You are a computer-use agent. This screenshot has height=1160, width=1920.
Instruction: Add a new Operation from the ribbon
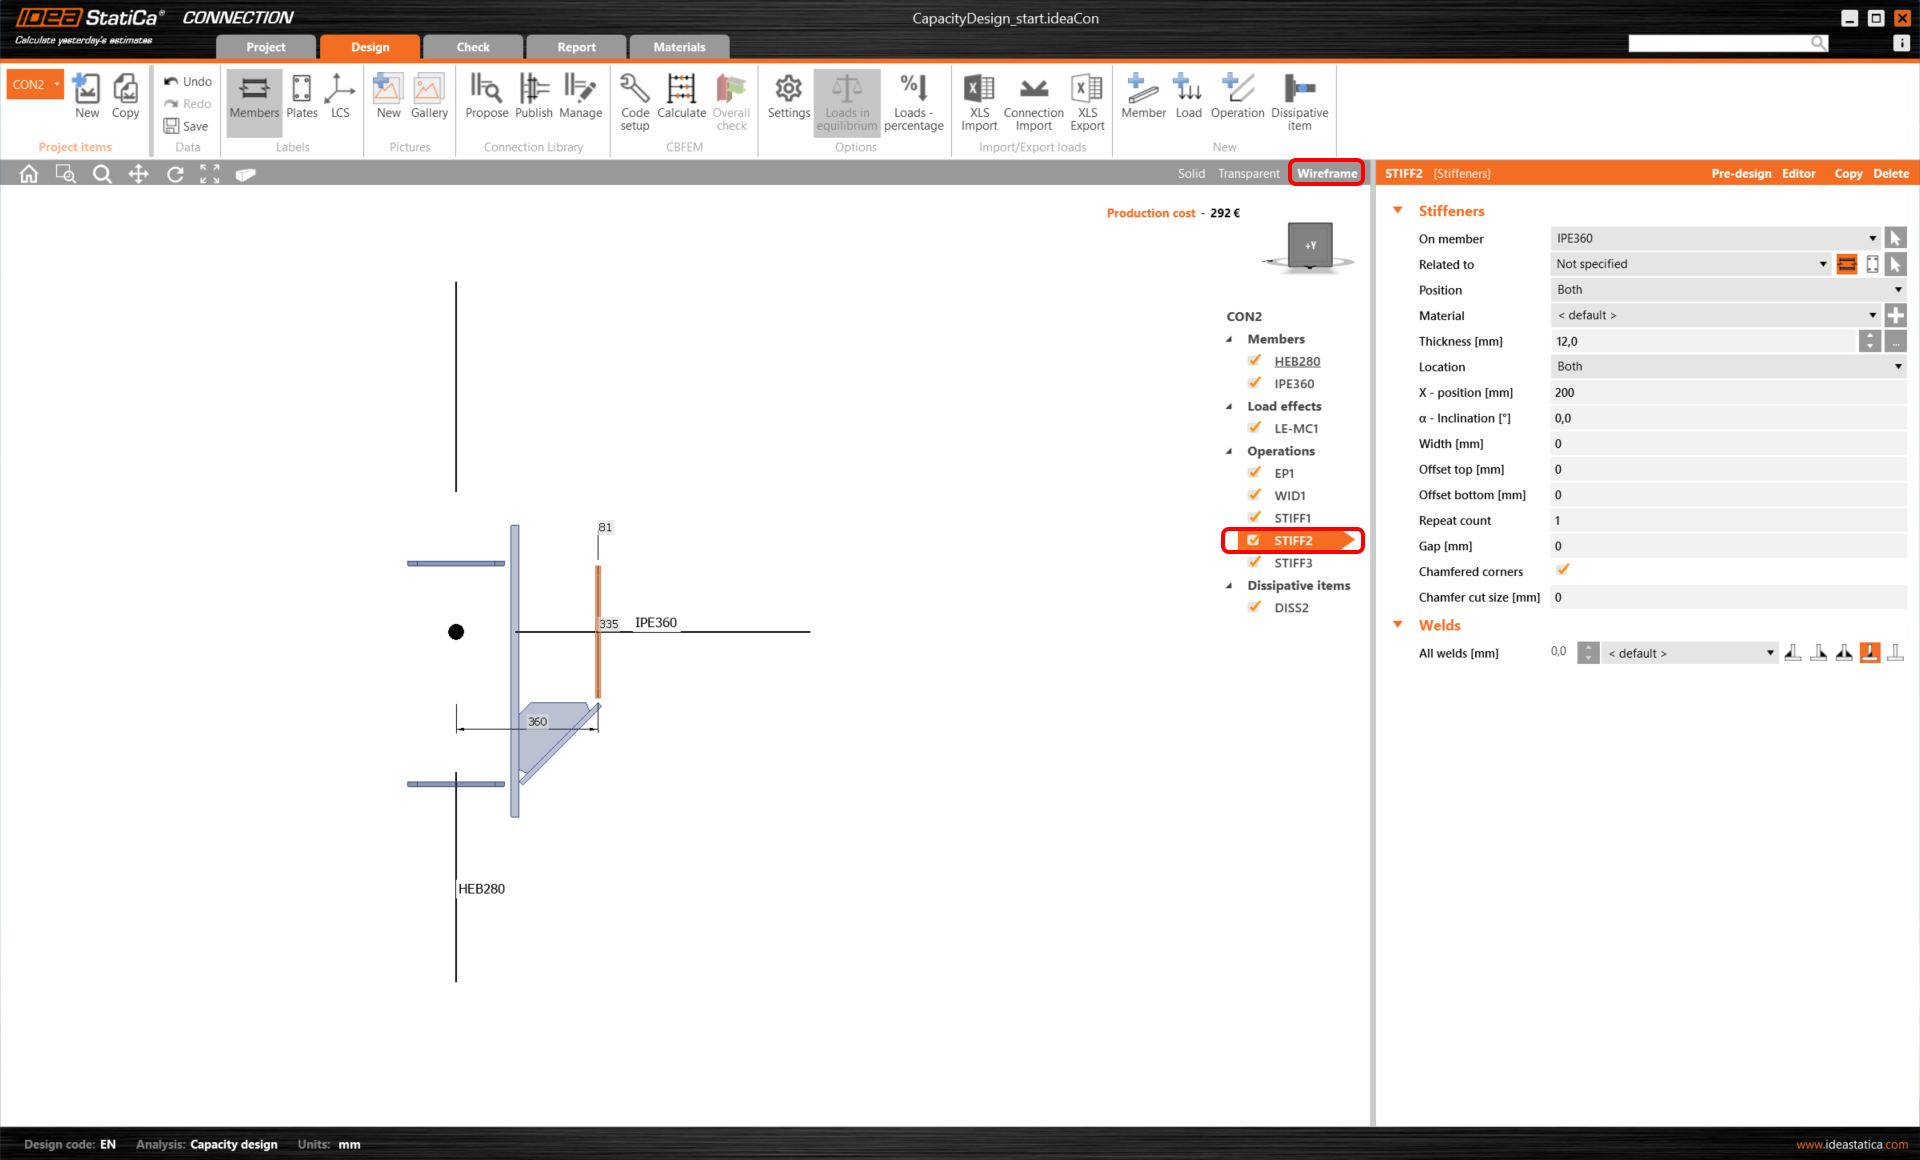click(1237, 100)
